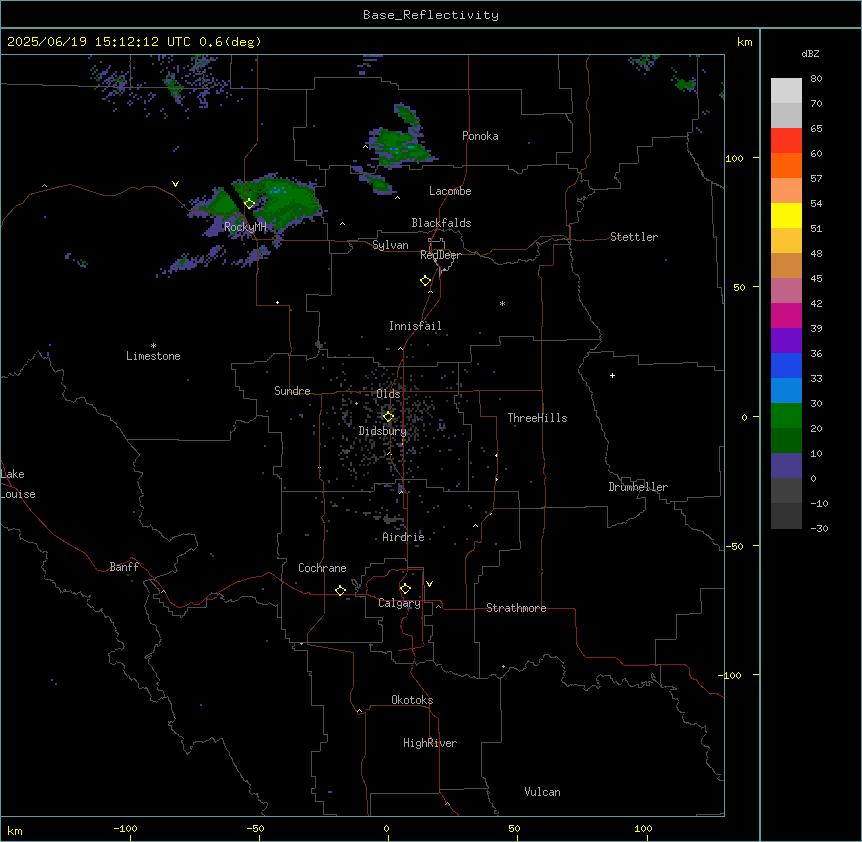Click the -100 tick on bottom axis
Screen dimensions: 862x842
tap(125, 829)
